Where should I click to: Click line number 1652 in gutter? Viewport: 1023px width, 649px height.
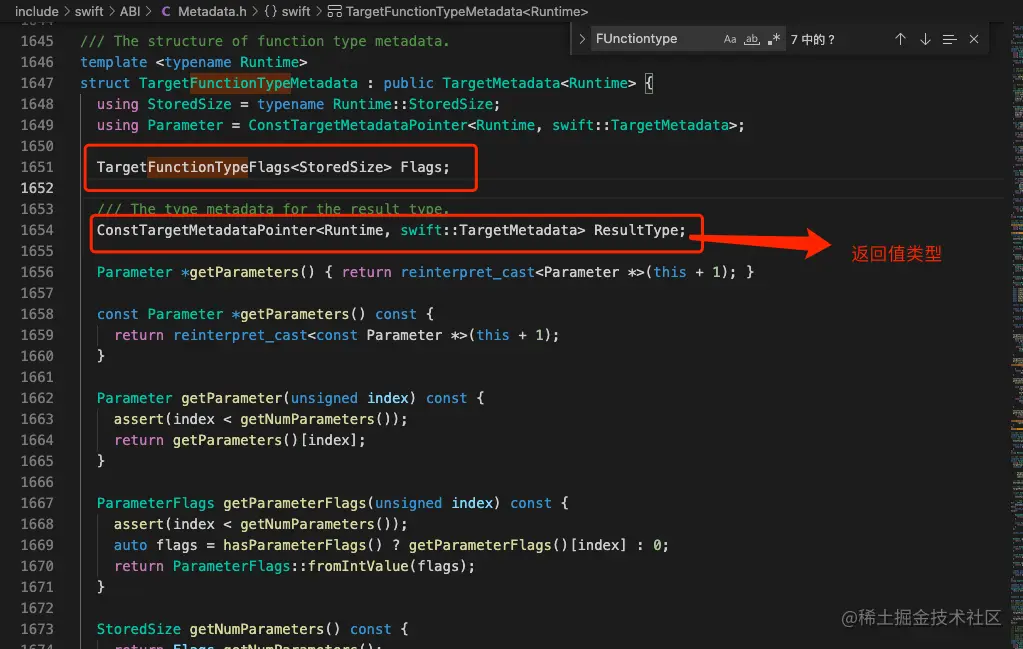click(37, 188)
